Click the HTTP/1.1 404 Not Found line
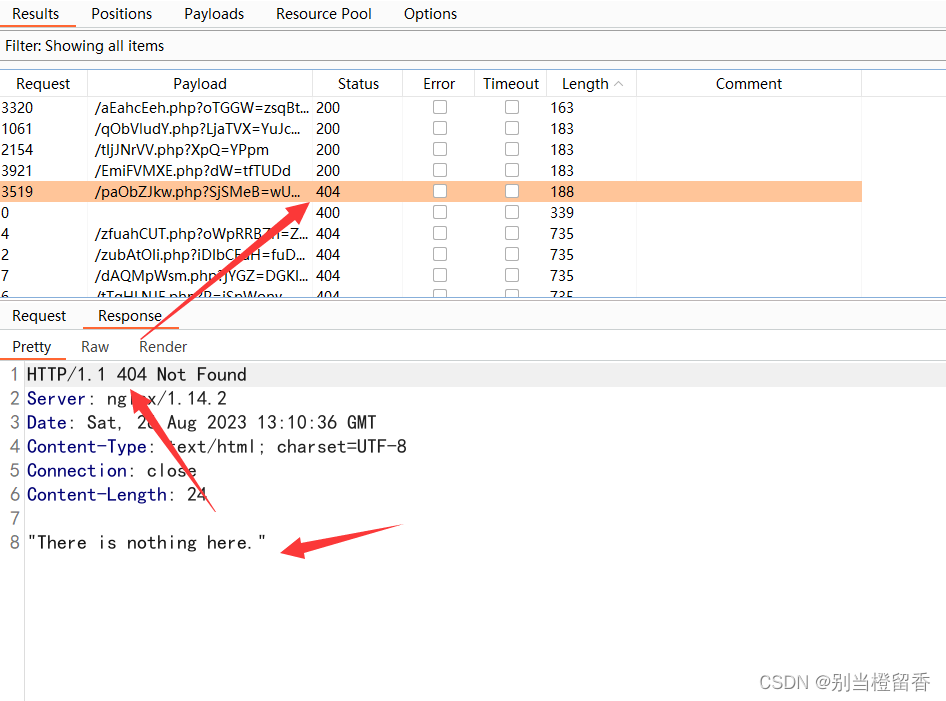946x701 pixels. tap(136, 375)
